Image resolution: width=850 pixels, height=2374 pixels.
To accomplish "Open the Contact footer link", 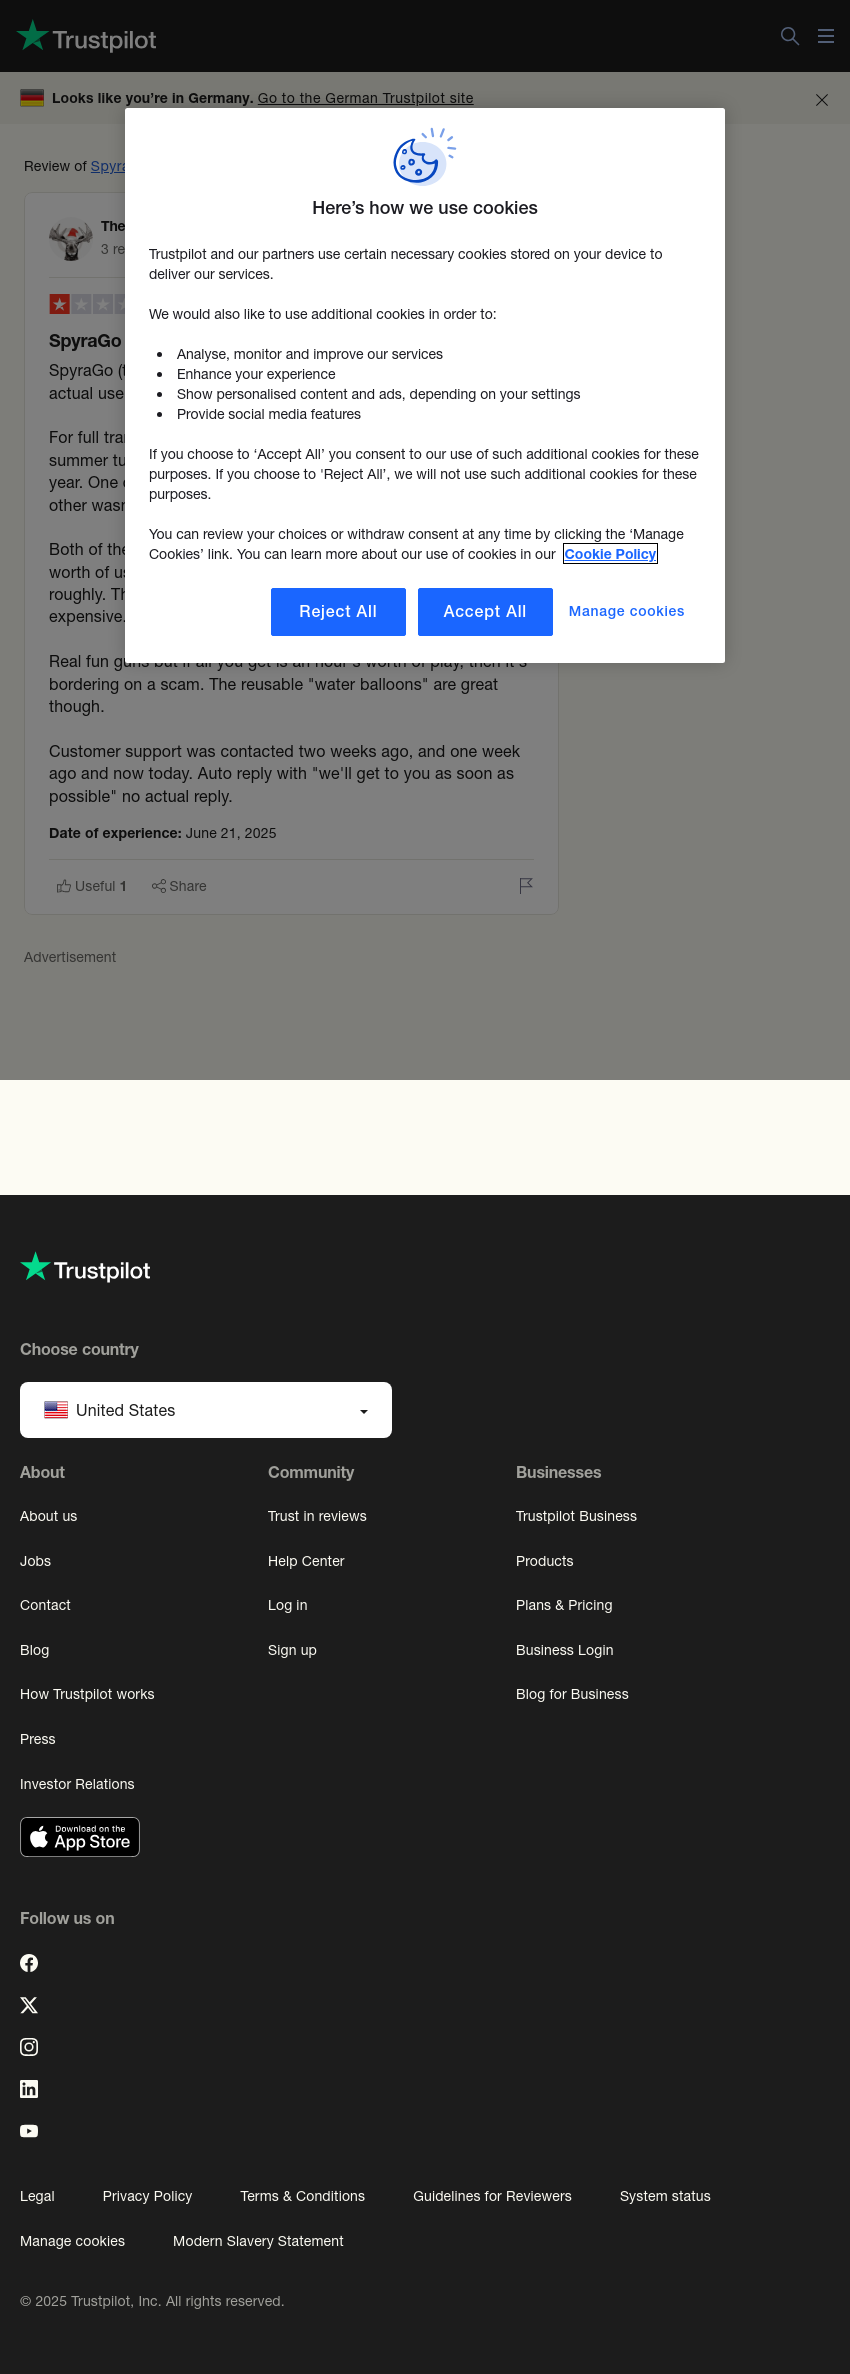I will 45,1605.
